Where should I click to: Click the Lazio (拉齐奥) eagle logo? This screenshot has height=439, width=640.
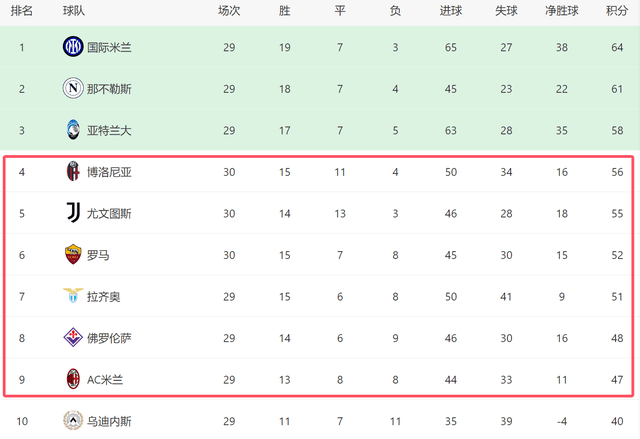tap(72, 296)
